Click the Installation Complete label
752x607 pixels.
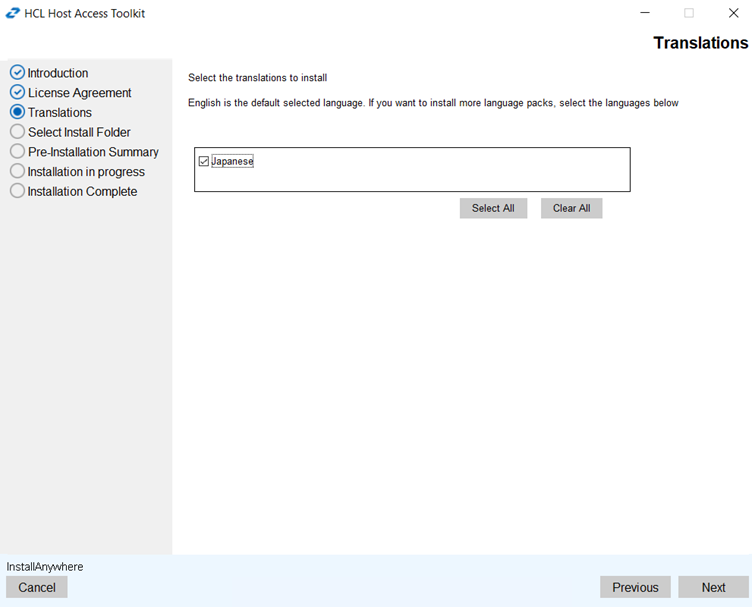[82, 191]
